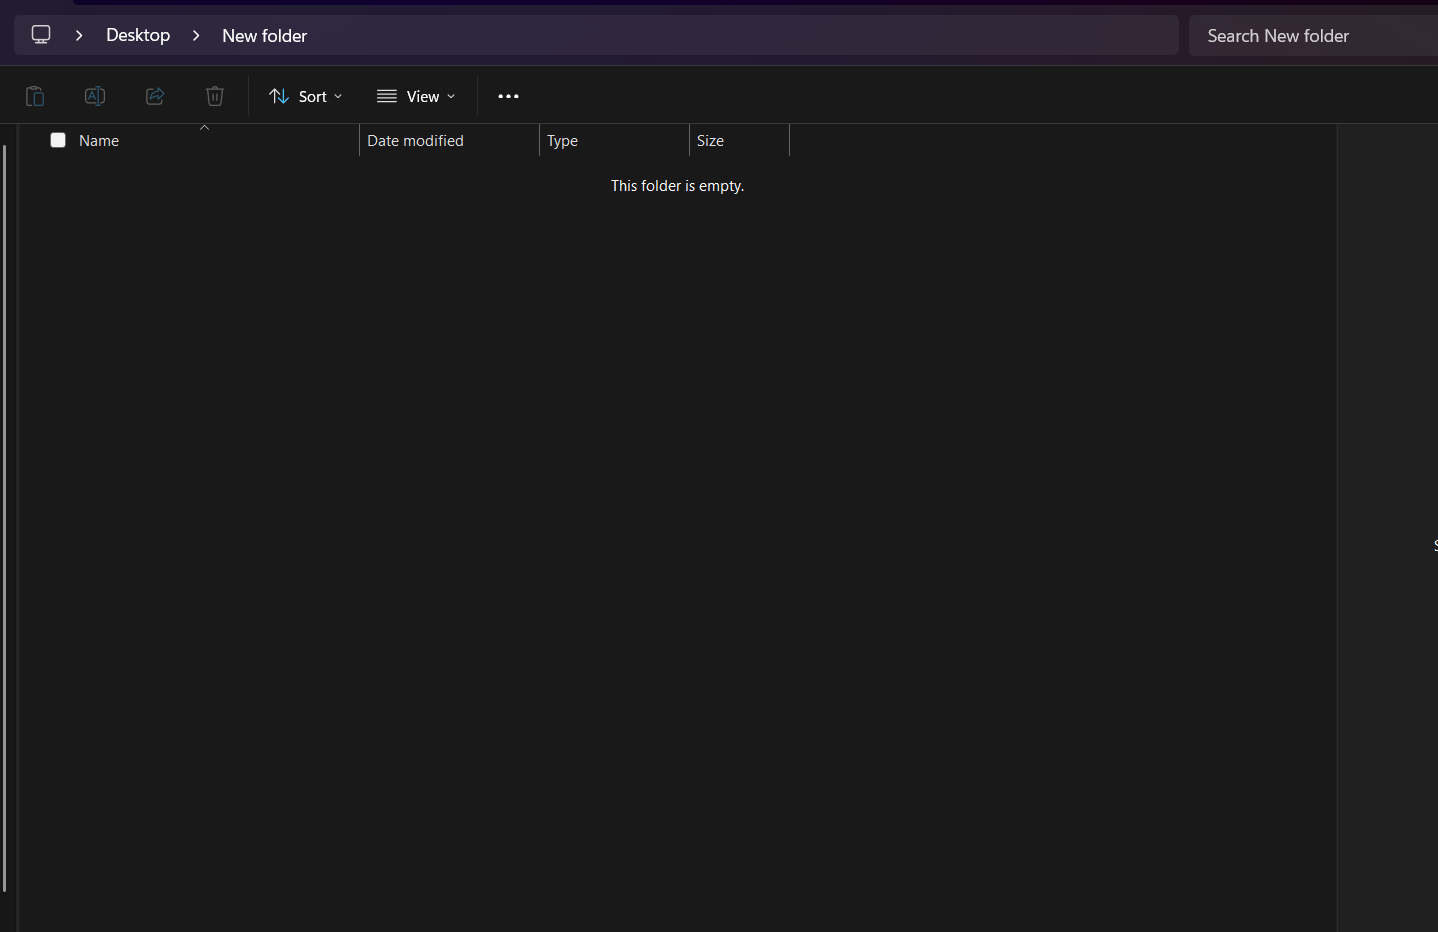1438x932 pixels.
Task: Click the Search New folder box
Action: click(x=1313, y=35)
